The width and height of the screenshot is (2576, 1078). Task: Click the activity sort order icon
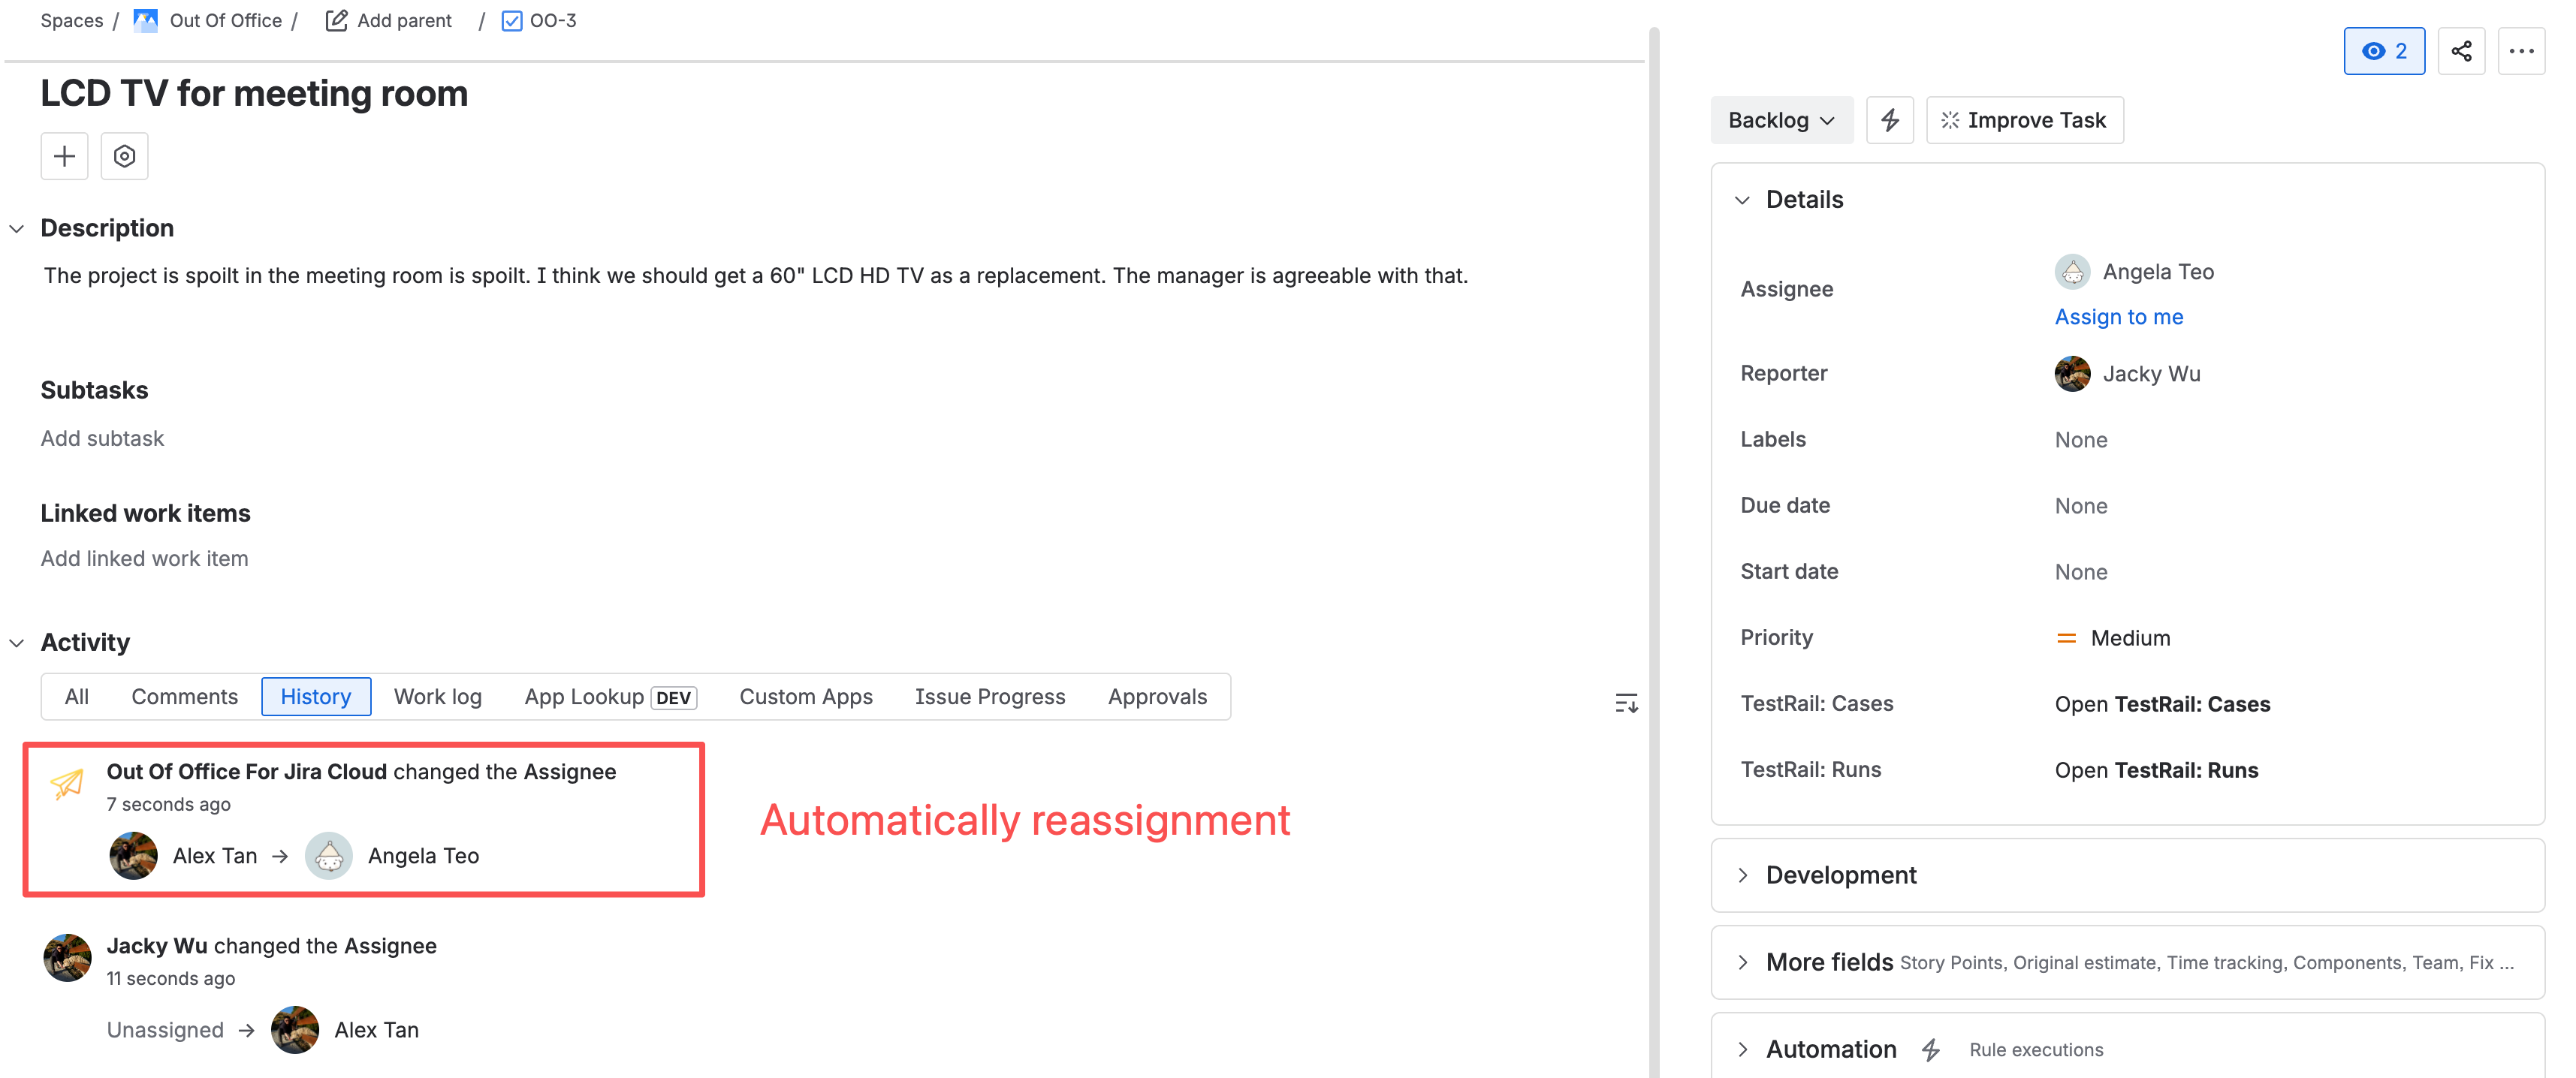click(1626, 703)
